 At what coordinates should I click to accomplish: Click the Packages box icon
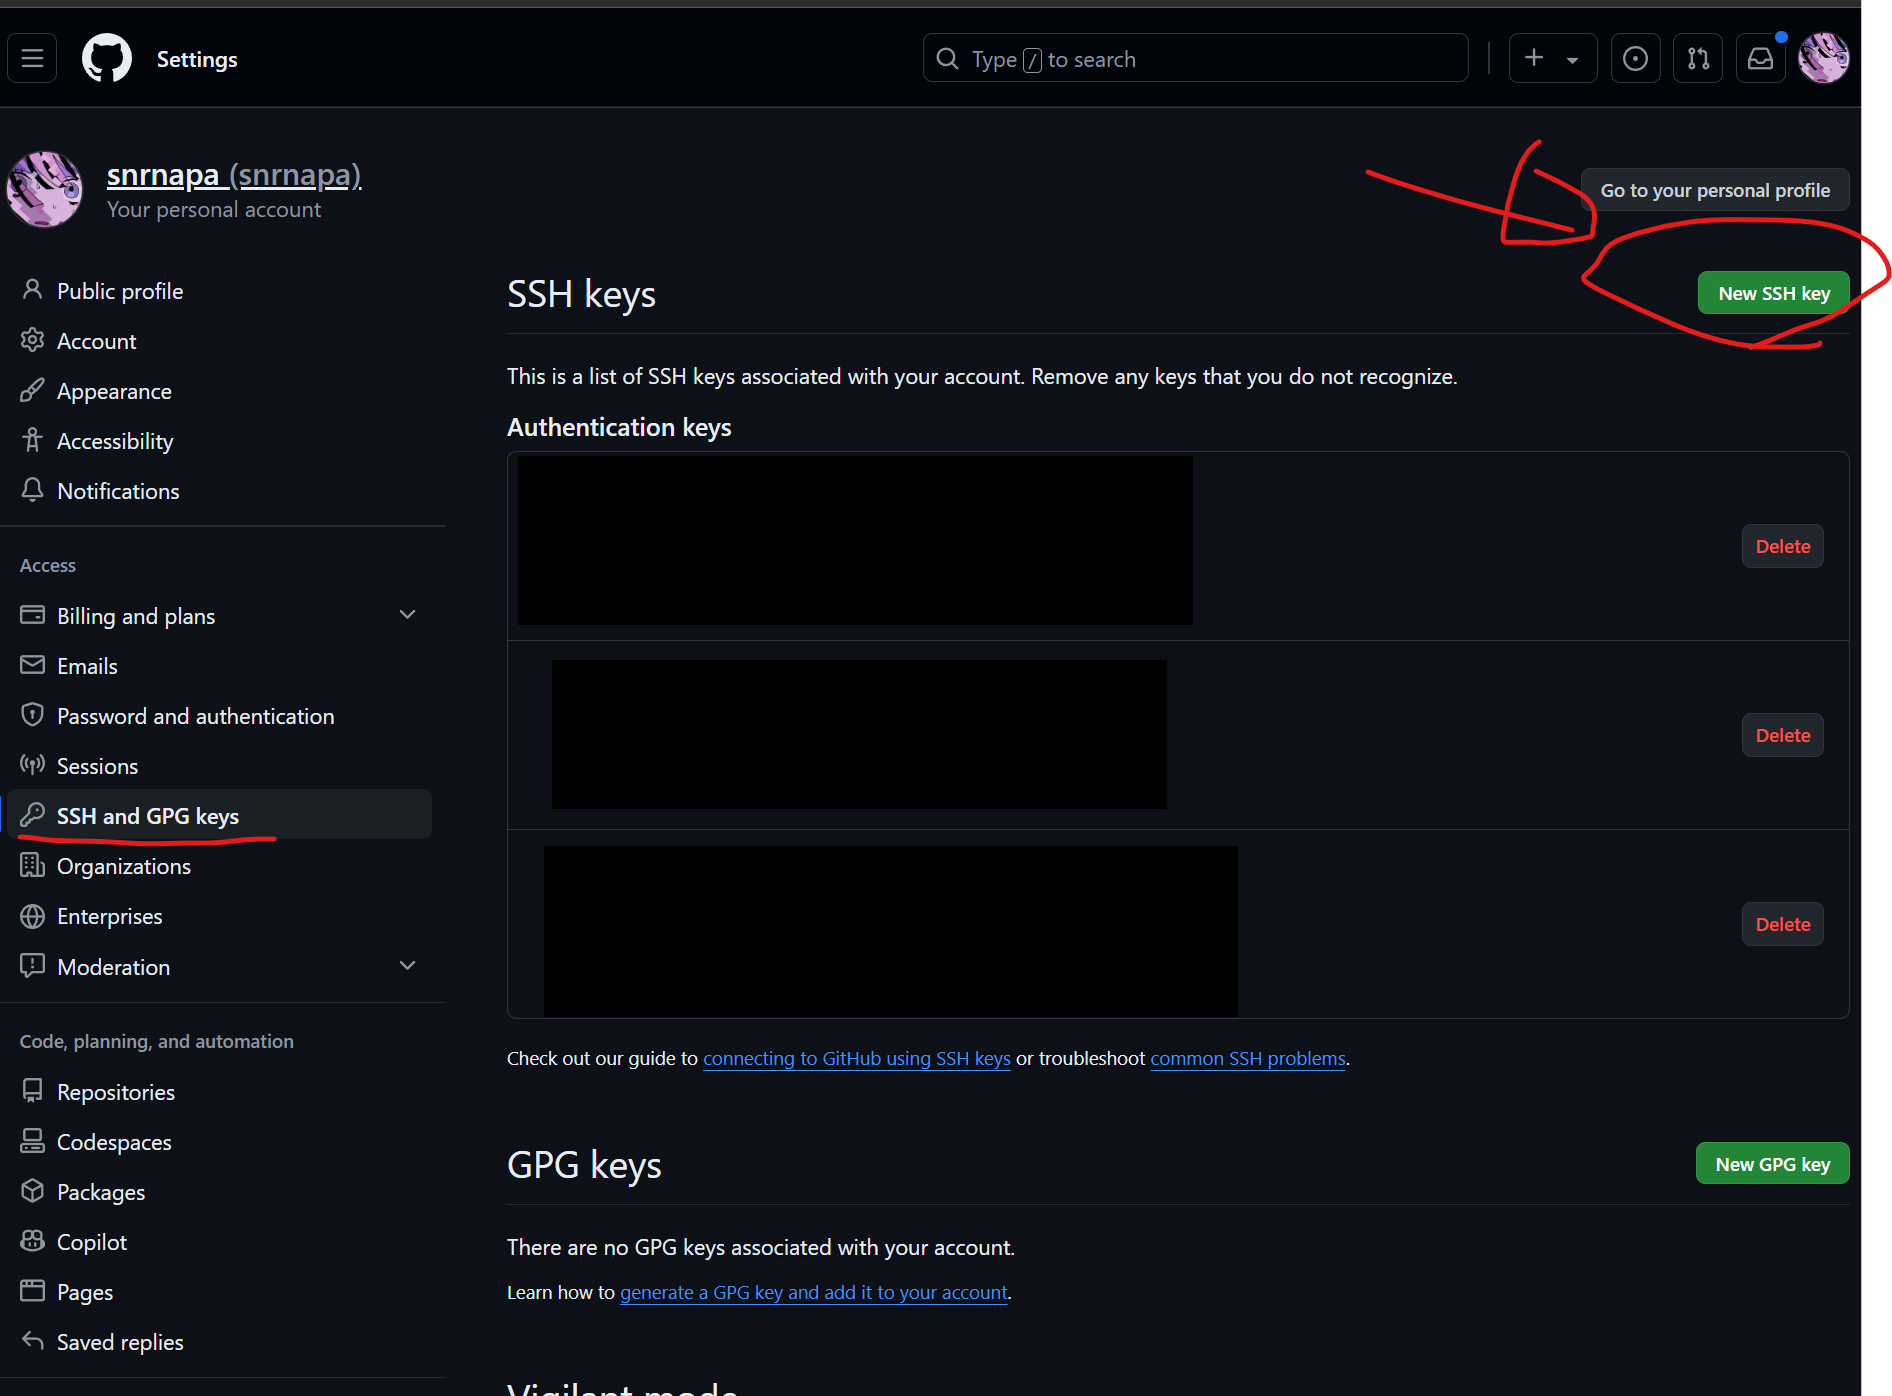tap(32, 1191)
